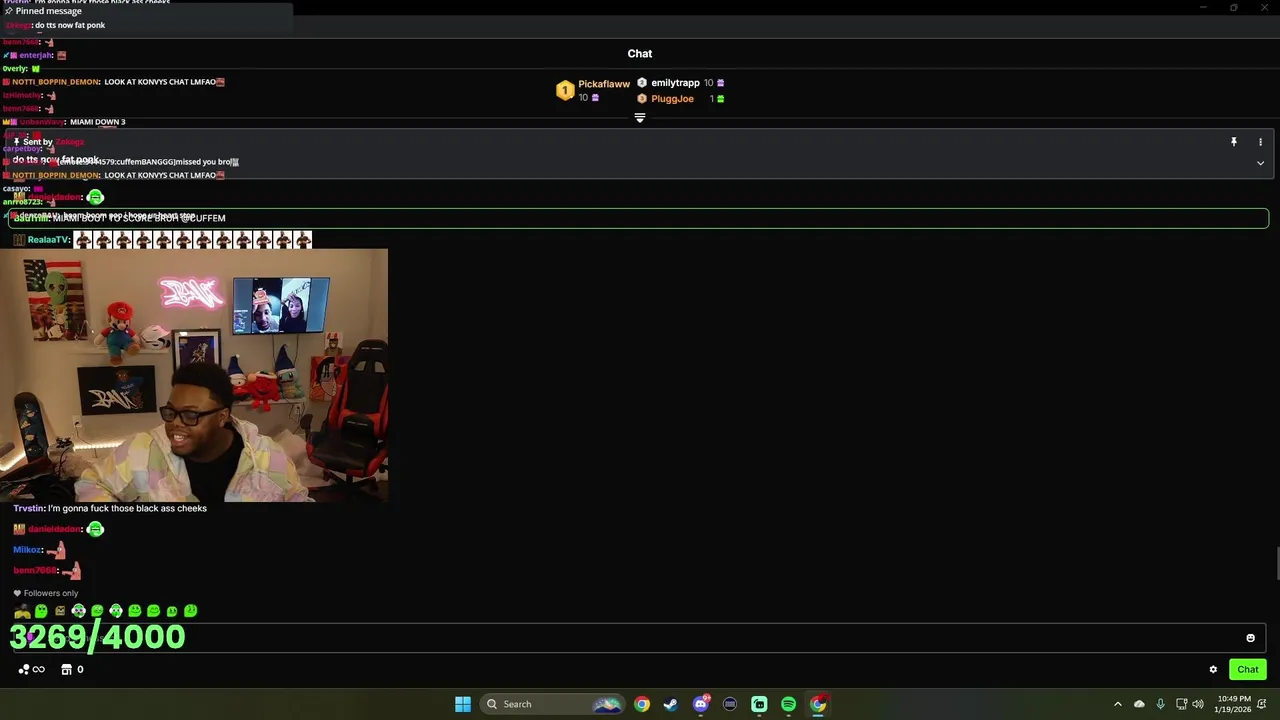1280x720 pixels.
Task: Click the taskbar Search box
Action: click(x=553, y=704)
